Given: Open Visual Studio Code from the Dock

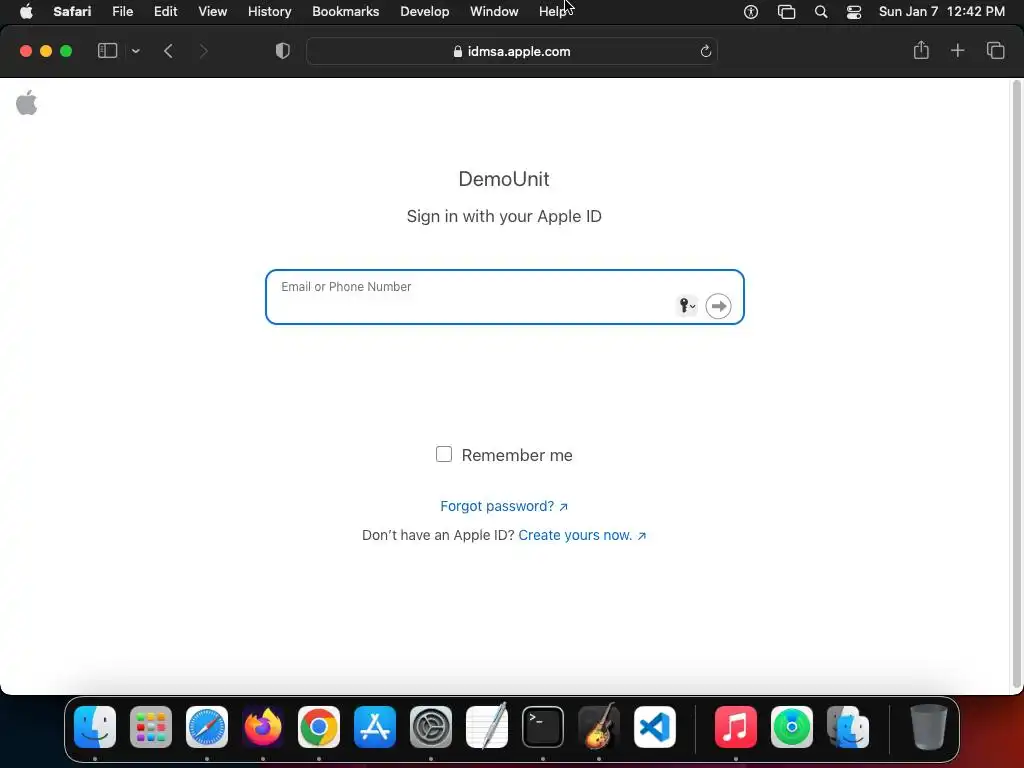Looking at the screenshot, I should click(655, 727).
